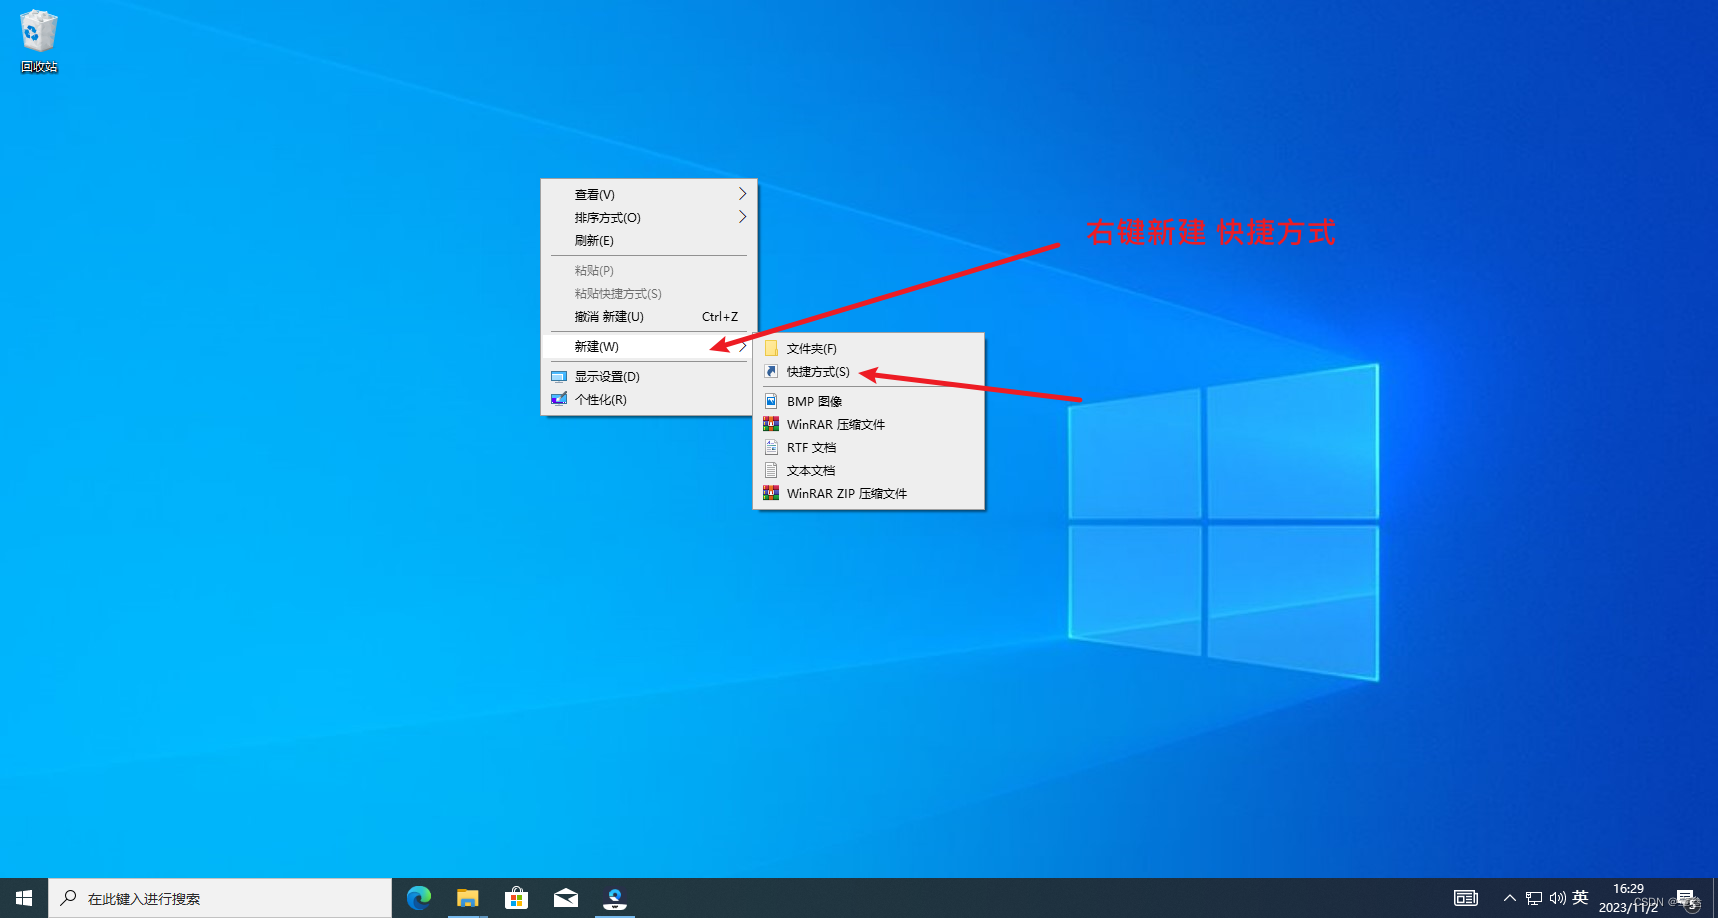Open the taskbar app icon right of Mail

(x=615, y=898)
